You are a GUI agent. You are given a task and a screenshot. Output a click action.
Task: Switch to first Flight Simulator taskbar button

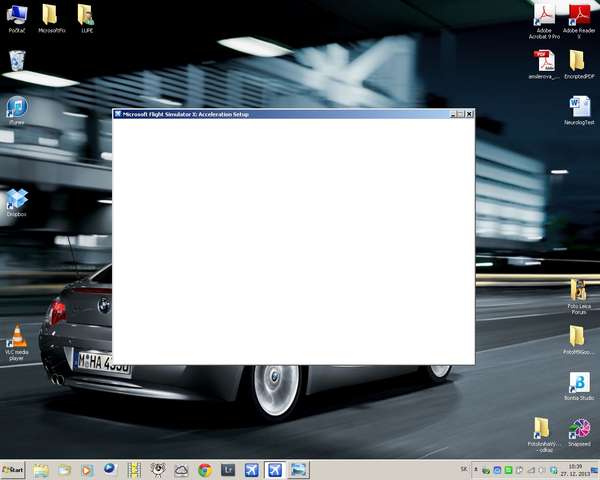click(x=251, y=470)
